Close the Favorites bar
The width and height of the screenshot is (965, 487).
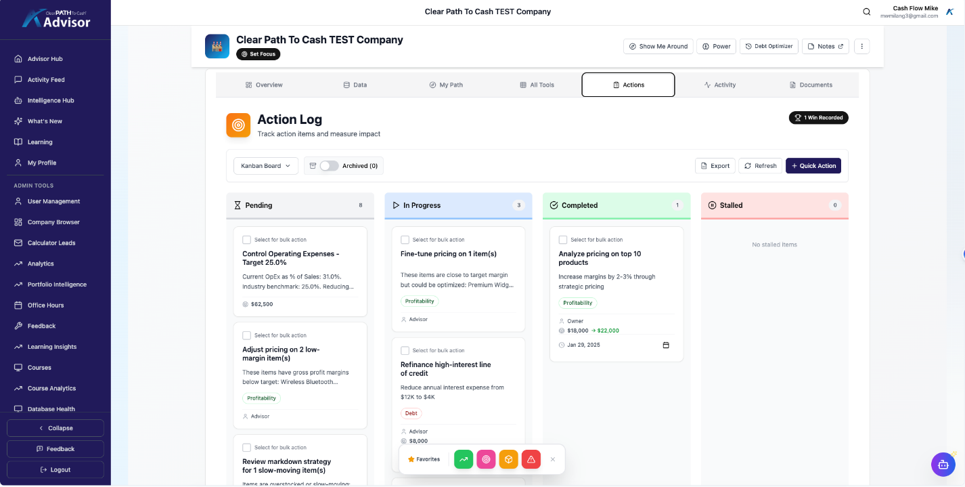pos(553,459)
